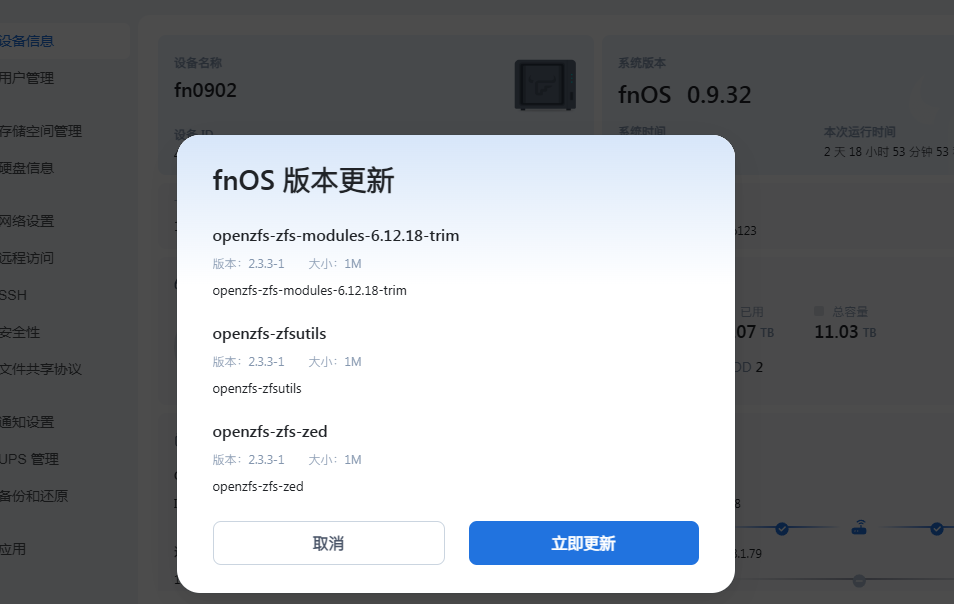Open SSH settings page
The width and height of the screenshot is (954, 604).
pos(13,295)
